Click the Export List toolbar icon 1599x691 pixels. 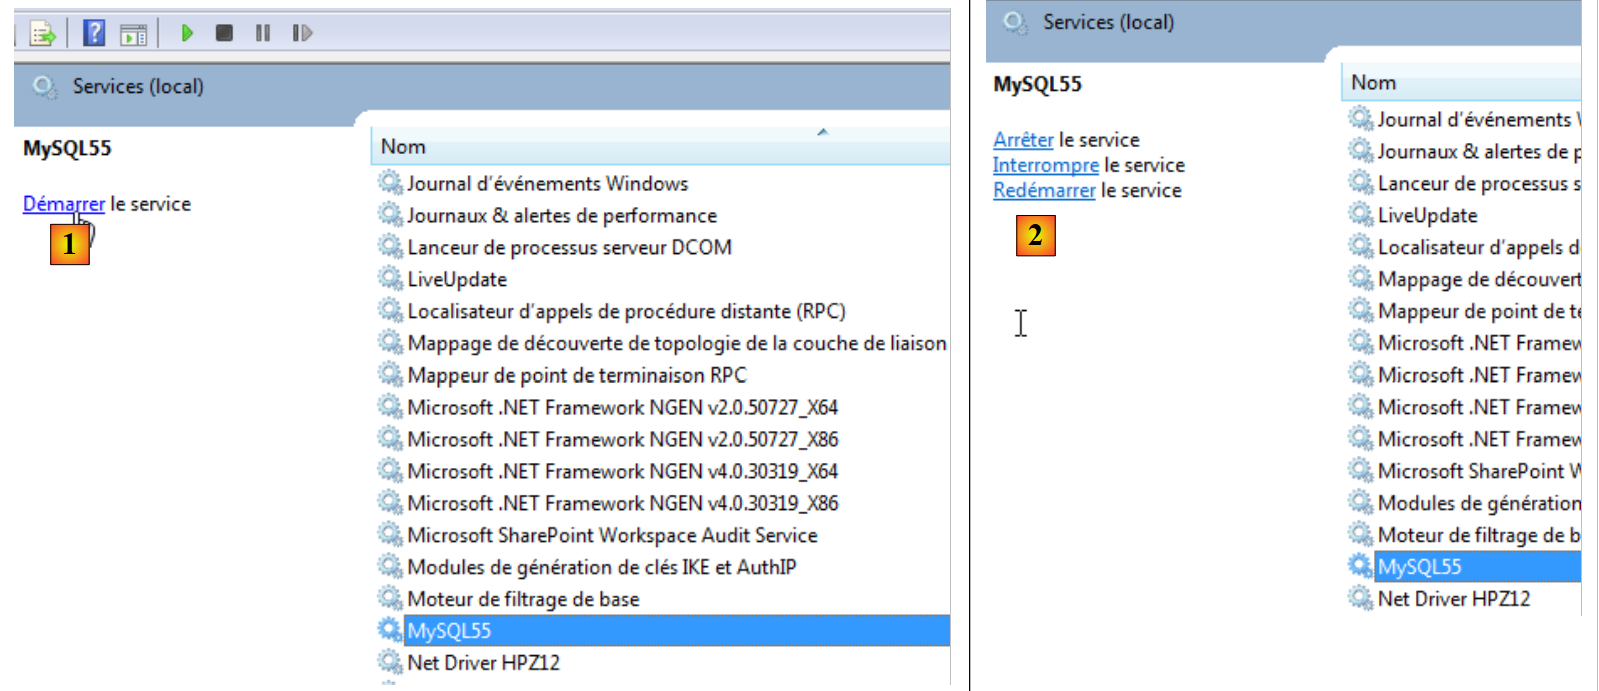(x=42, y=34)
